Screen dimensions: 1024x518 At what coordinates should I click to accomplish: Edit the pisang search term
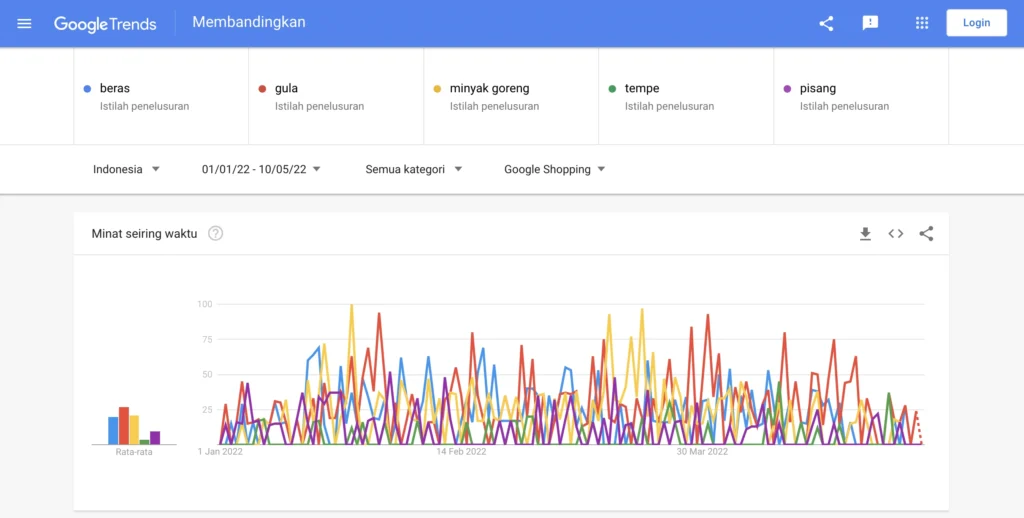[x=861, y=96]
